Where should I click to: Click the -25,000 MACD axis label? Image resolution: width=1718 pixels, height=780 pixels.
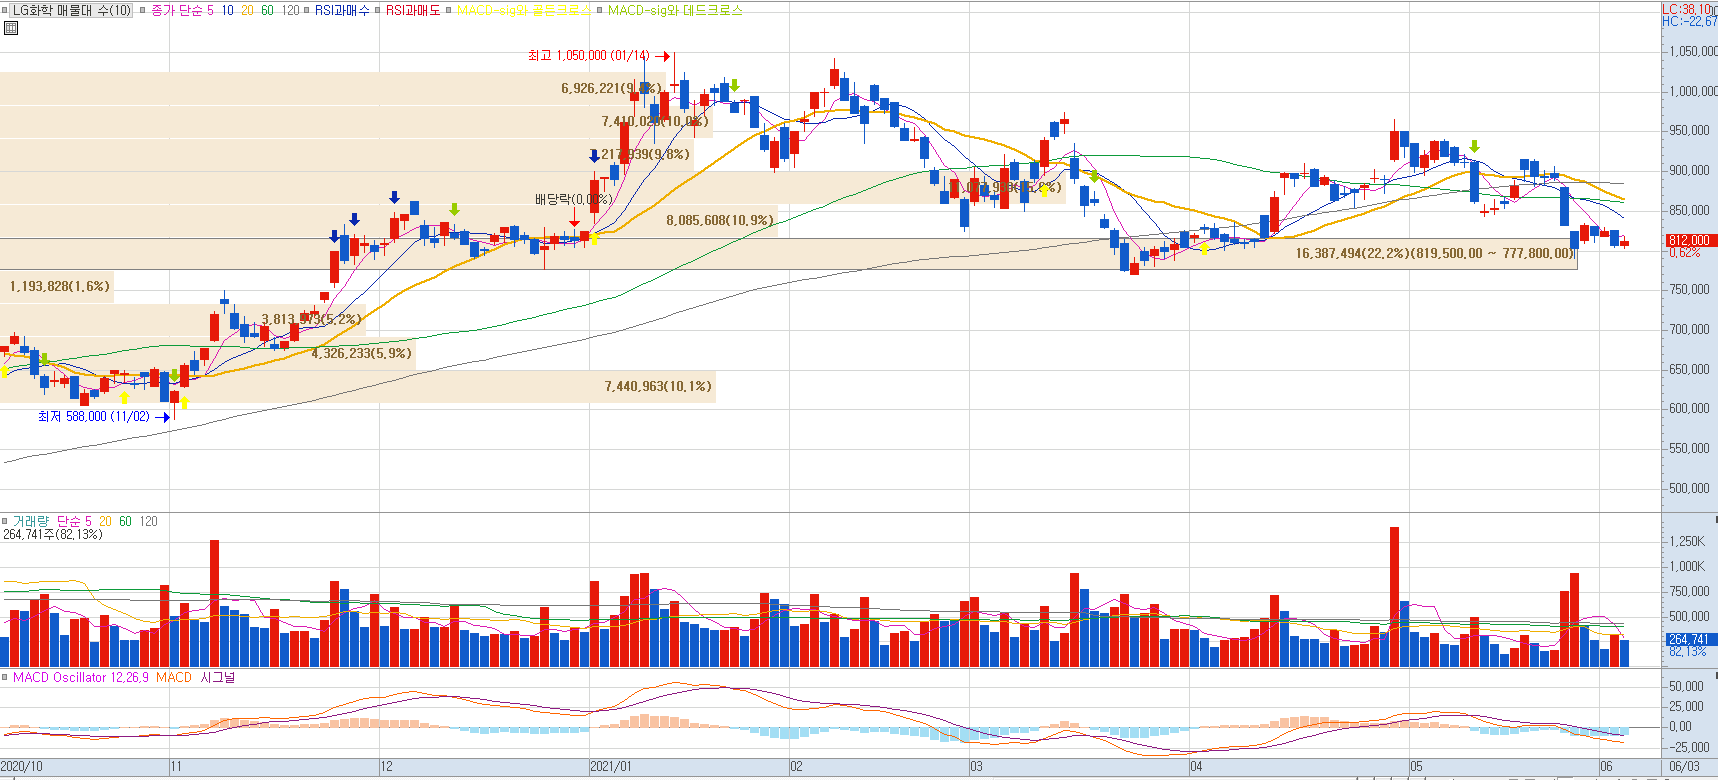click(1689, 747)
